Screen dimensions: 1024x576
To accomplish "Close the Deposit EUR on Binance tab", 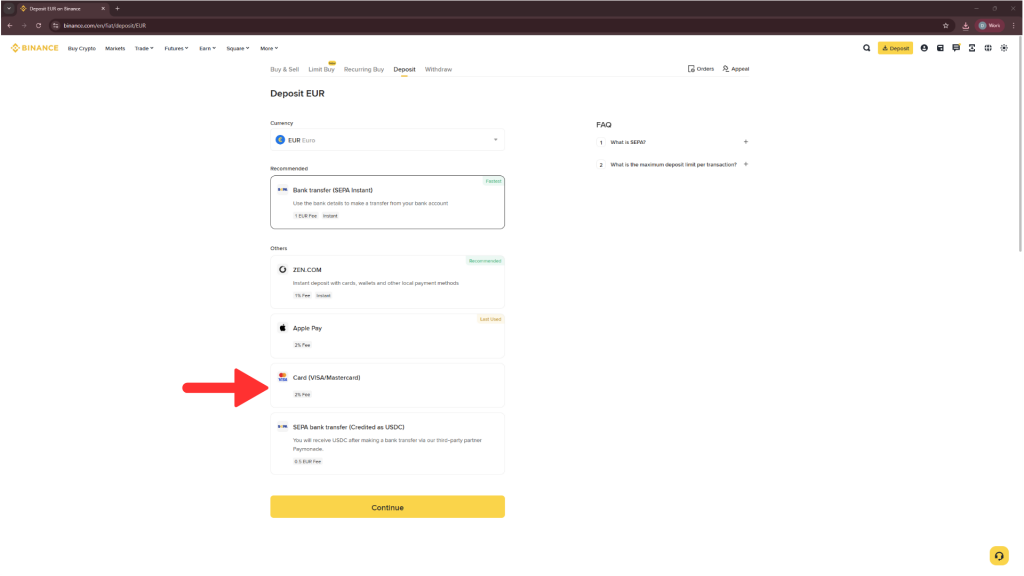I will [x=103, y=8].
